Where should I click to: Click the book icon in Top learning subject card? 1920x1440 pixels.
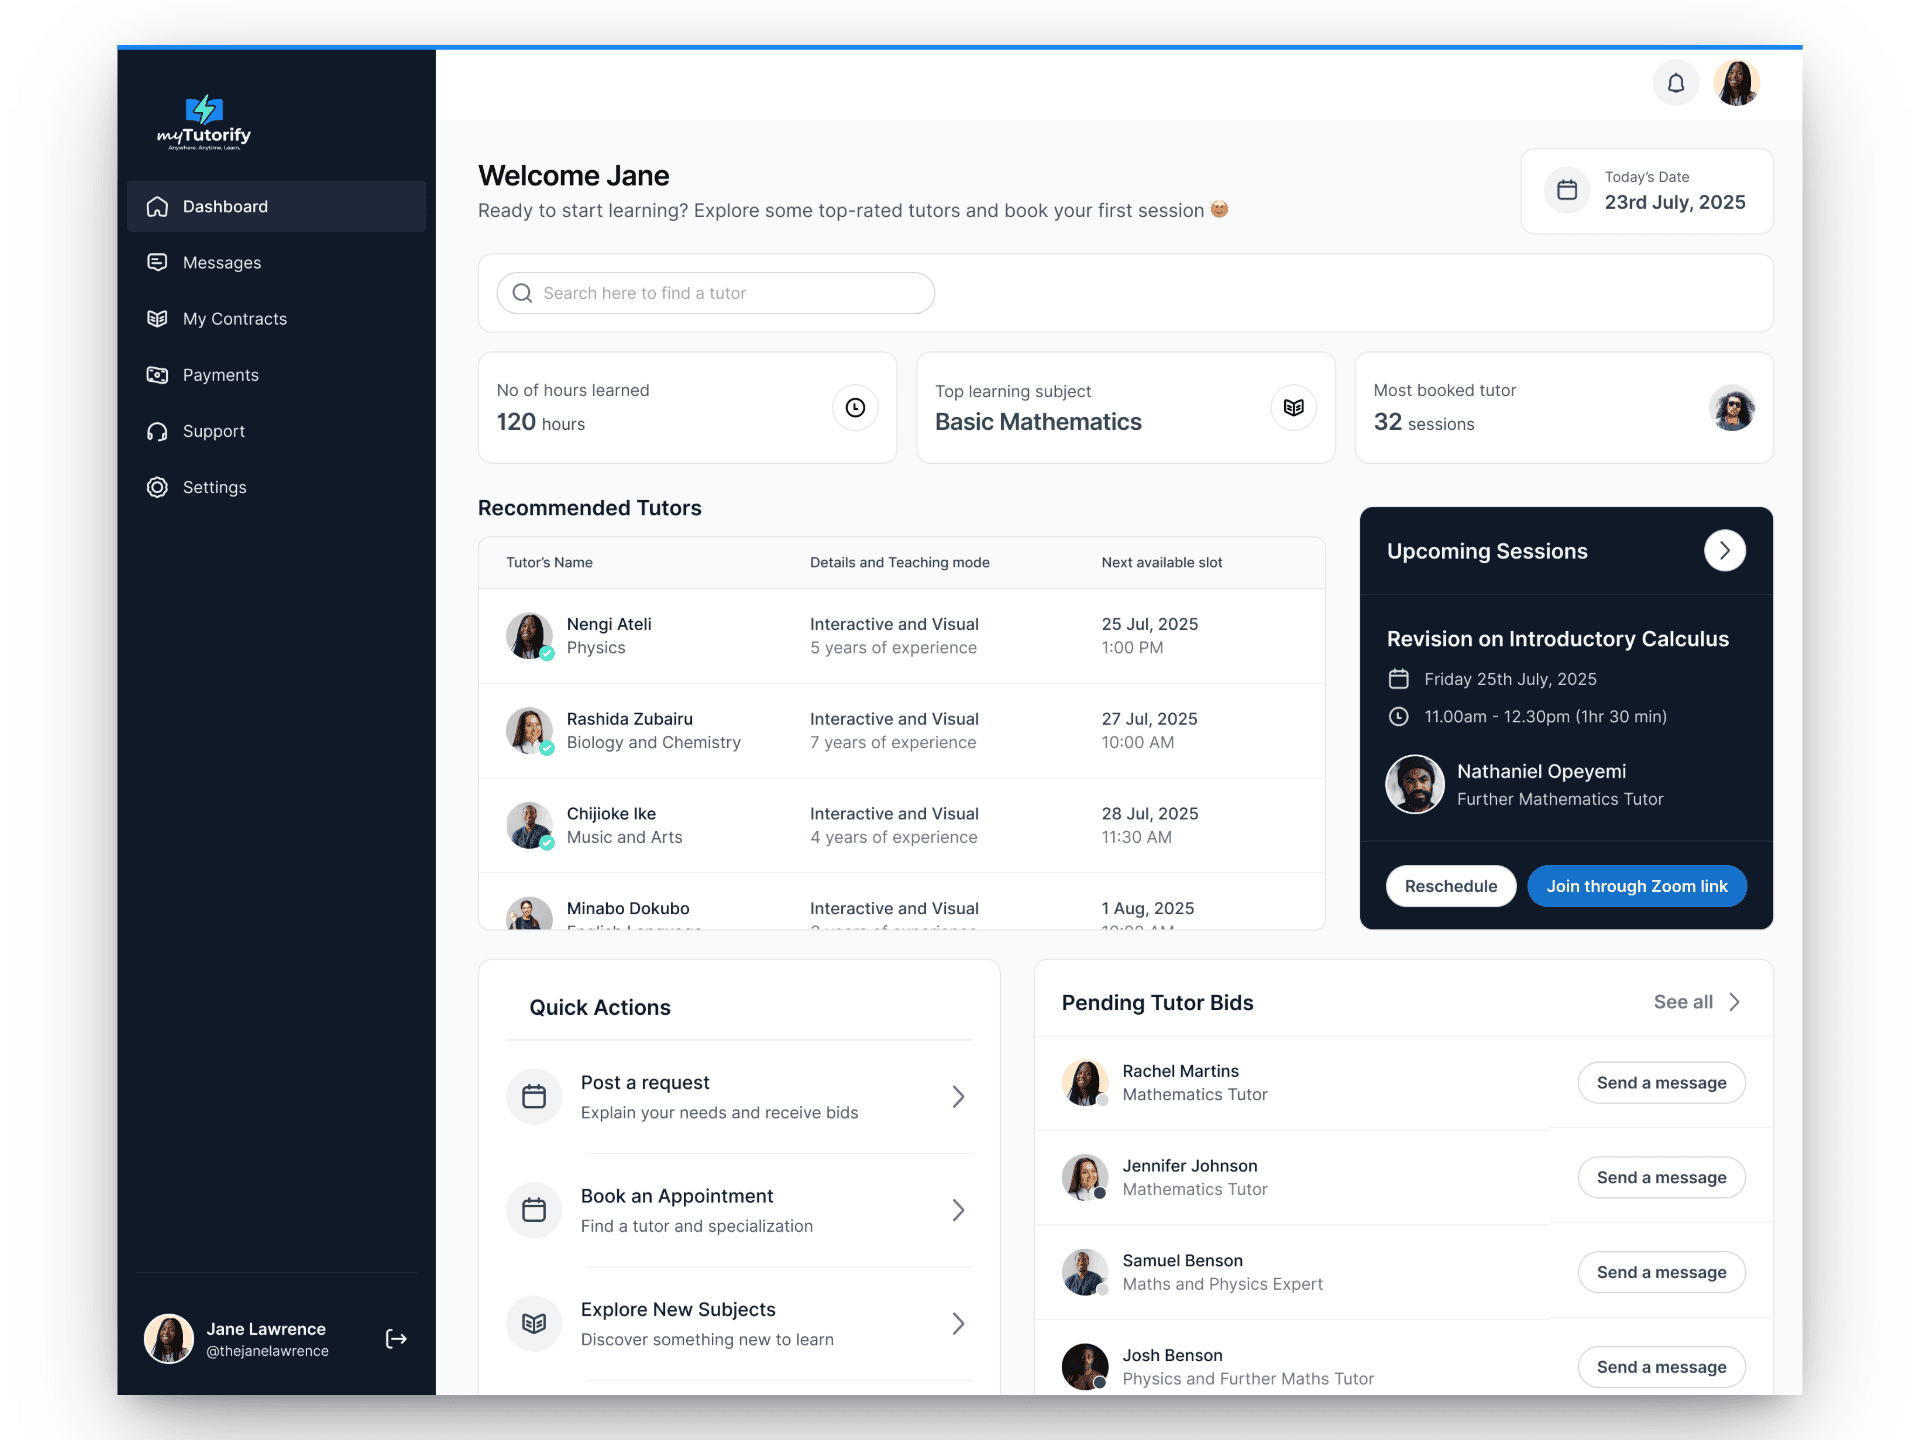pos(1293,407)
